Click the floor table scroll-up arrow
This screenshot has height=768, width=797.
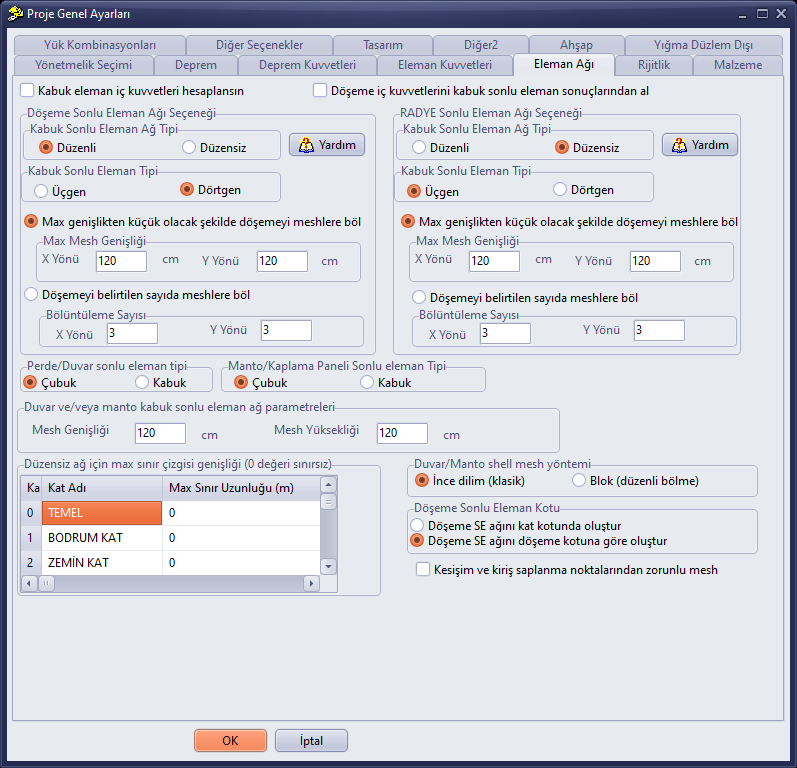coord(328,484)
